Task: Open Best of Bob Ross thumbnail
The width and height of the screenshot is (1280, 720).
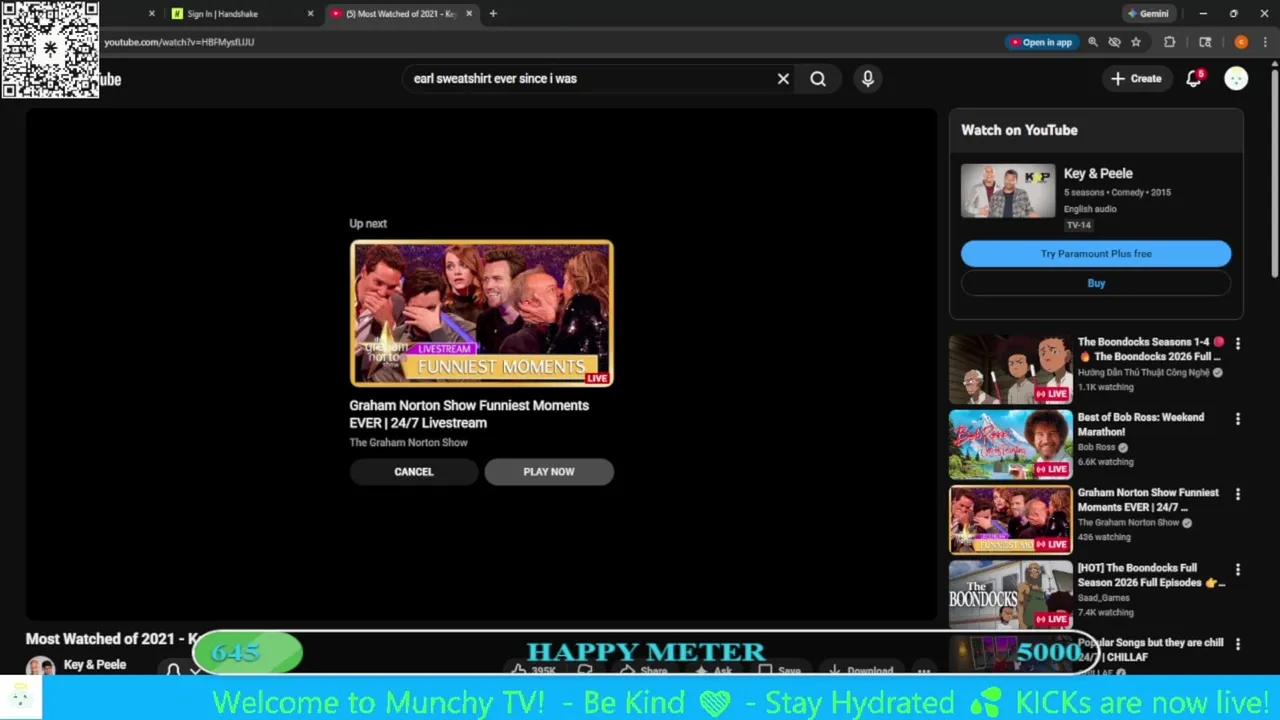Action: (x=1010, y=444)
